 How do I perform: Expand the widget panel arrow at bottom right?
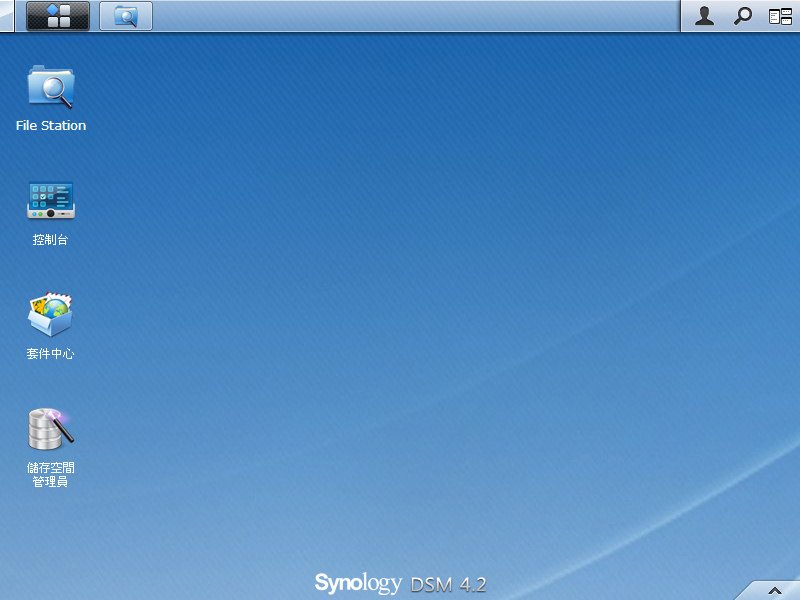click(774, 591)
